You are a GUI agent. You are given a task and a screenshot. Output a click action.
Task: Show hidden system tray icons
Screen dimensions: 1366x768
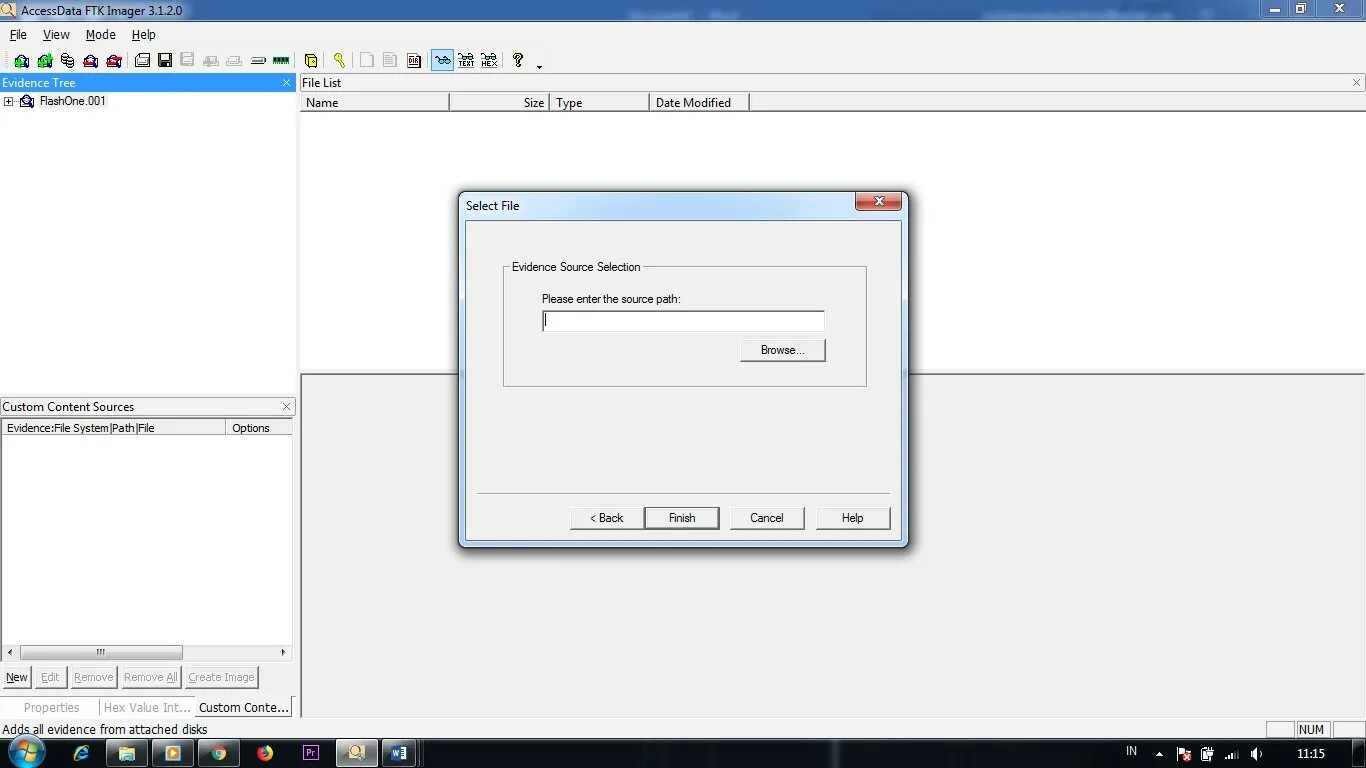click(x=1159, y=754)
